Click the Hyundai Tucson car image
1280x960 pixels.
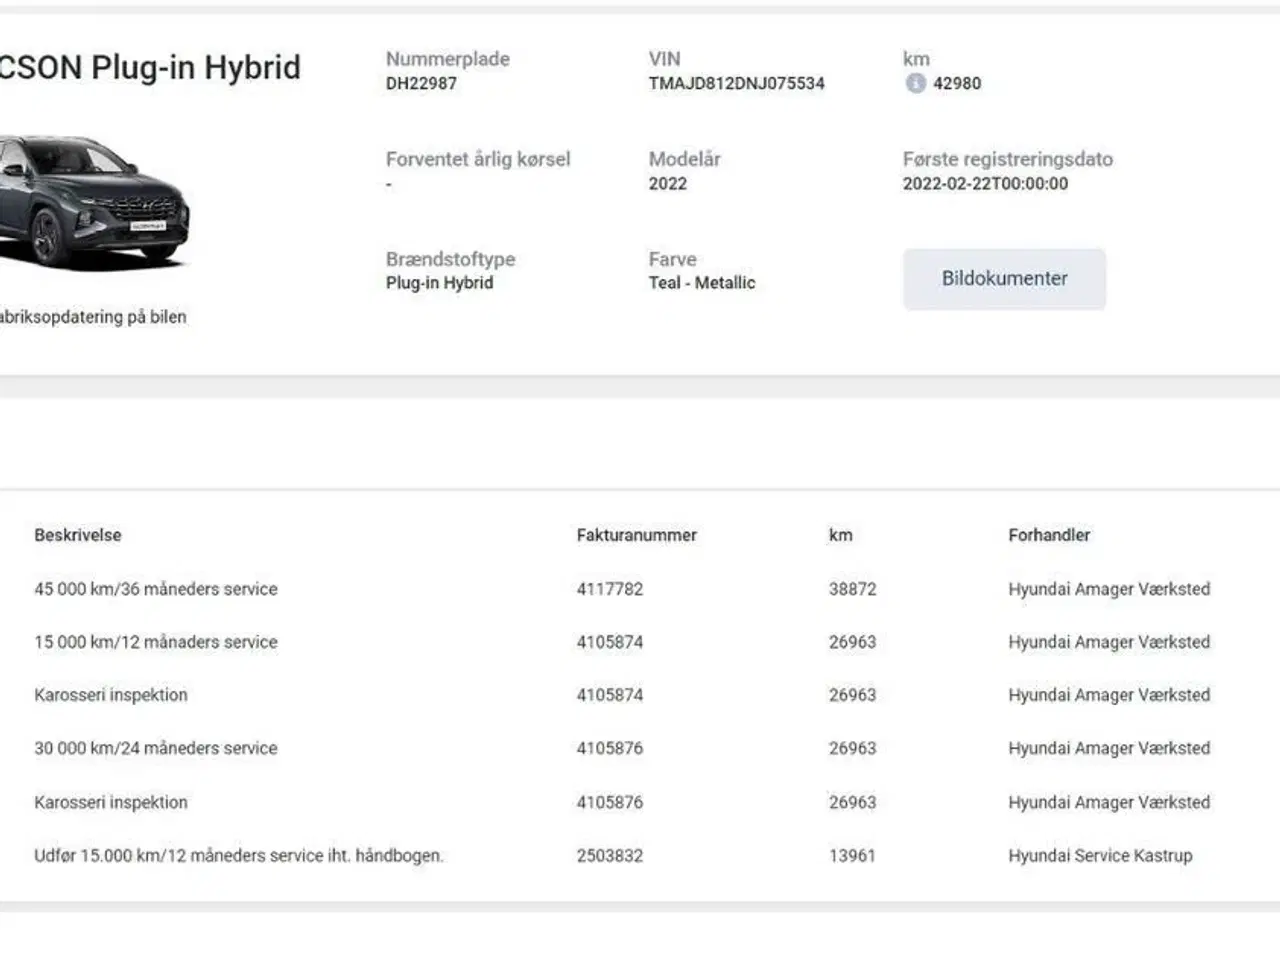pyautogui.click(x=94, y=203)
